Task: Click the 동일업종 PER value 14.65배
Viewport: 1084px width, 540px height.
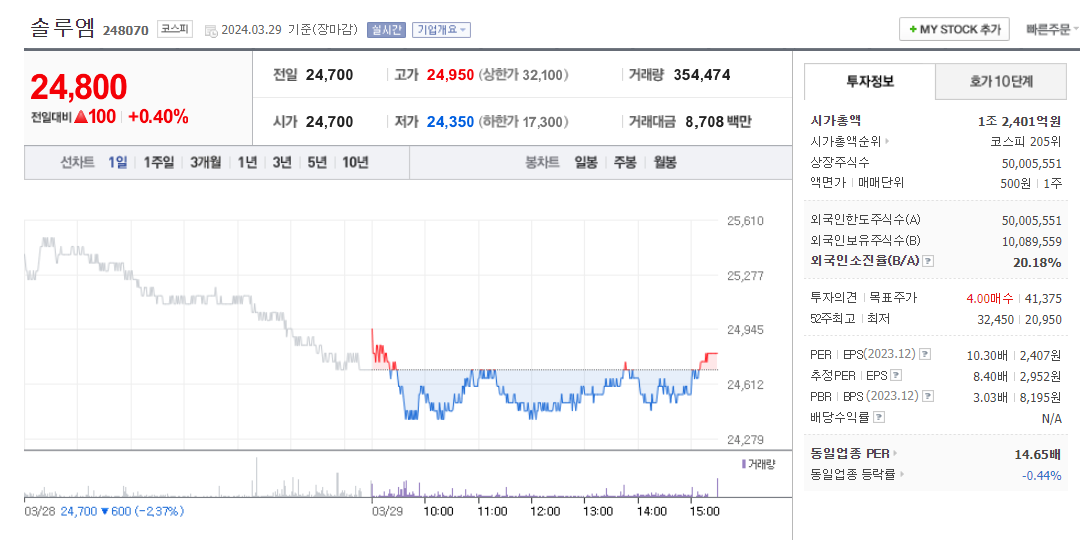Action: [1038, 455]
